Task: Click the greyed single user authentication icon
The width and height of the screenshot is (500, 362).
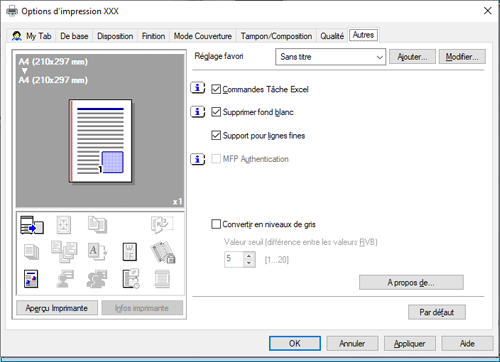Action: (x=65, y=279)
